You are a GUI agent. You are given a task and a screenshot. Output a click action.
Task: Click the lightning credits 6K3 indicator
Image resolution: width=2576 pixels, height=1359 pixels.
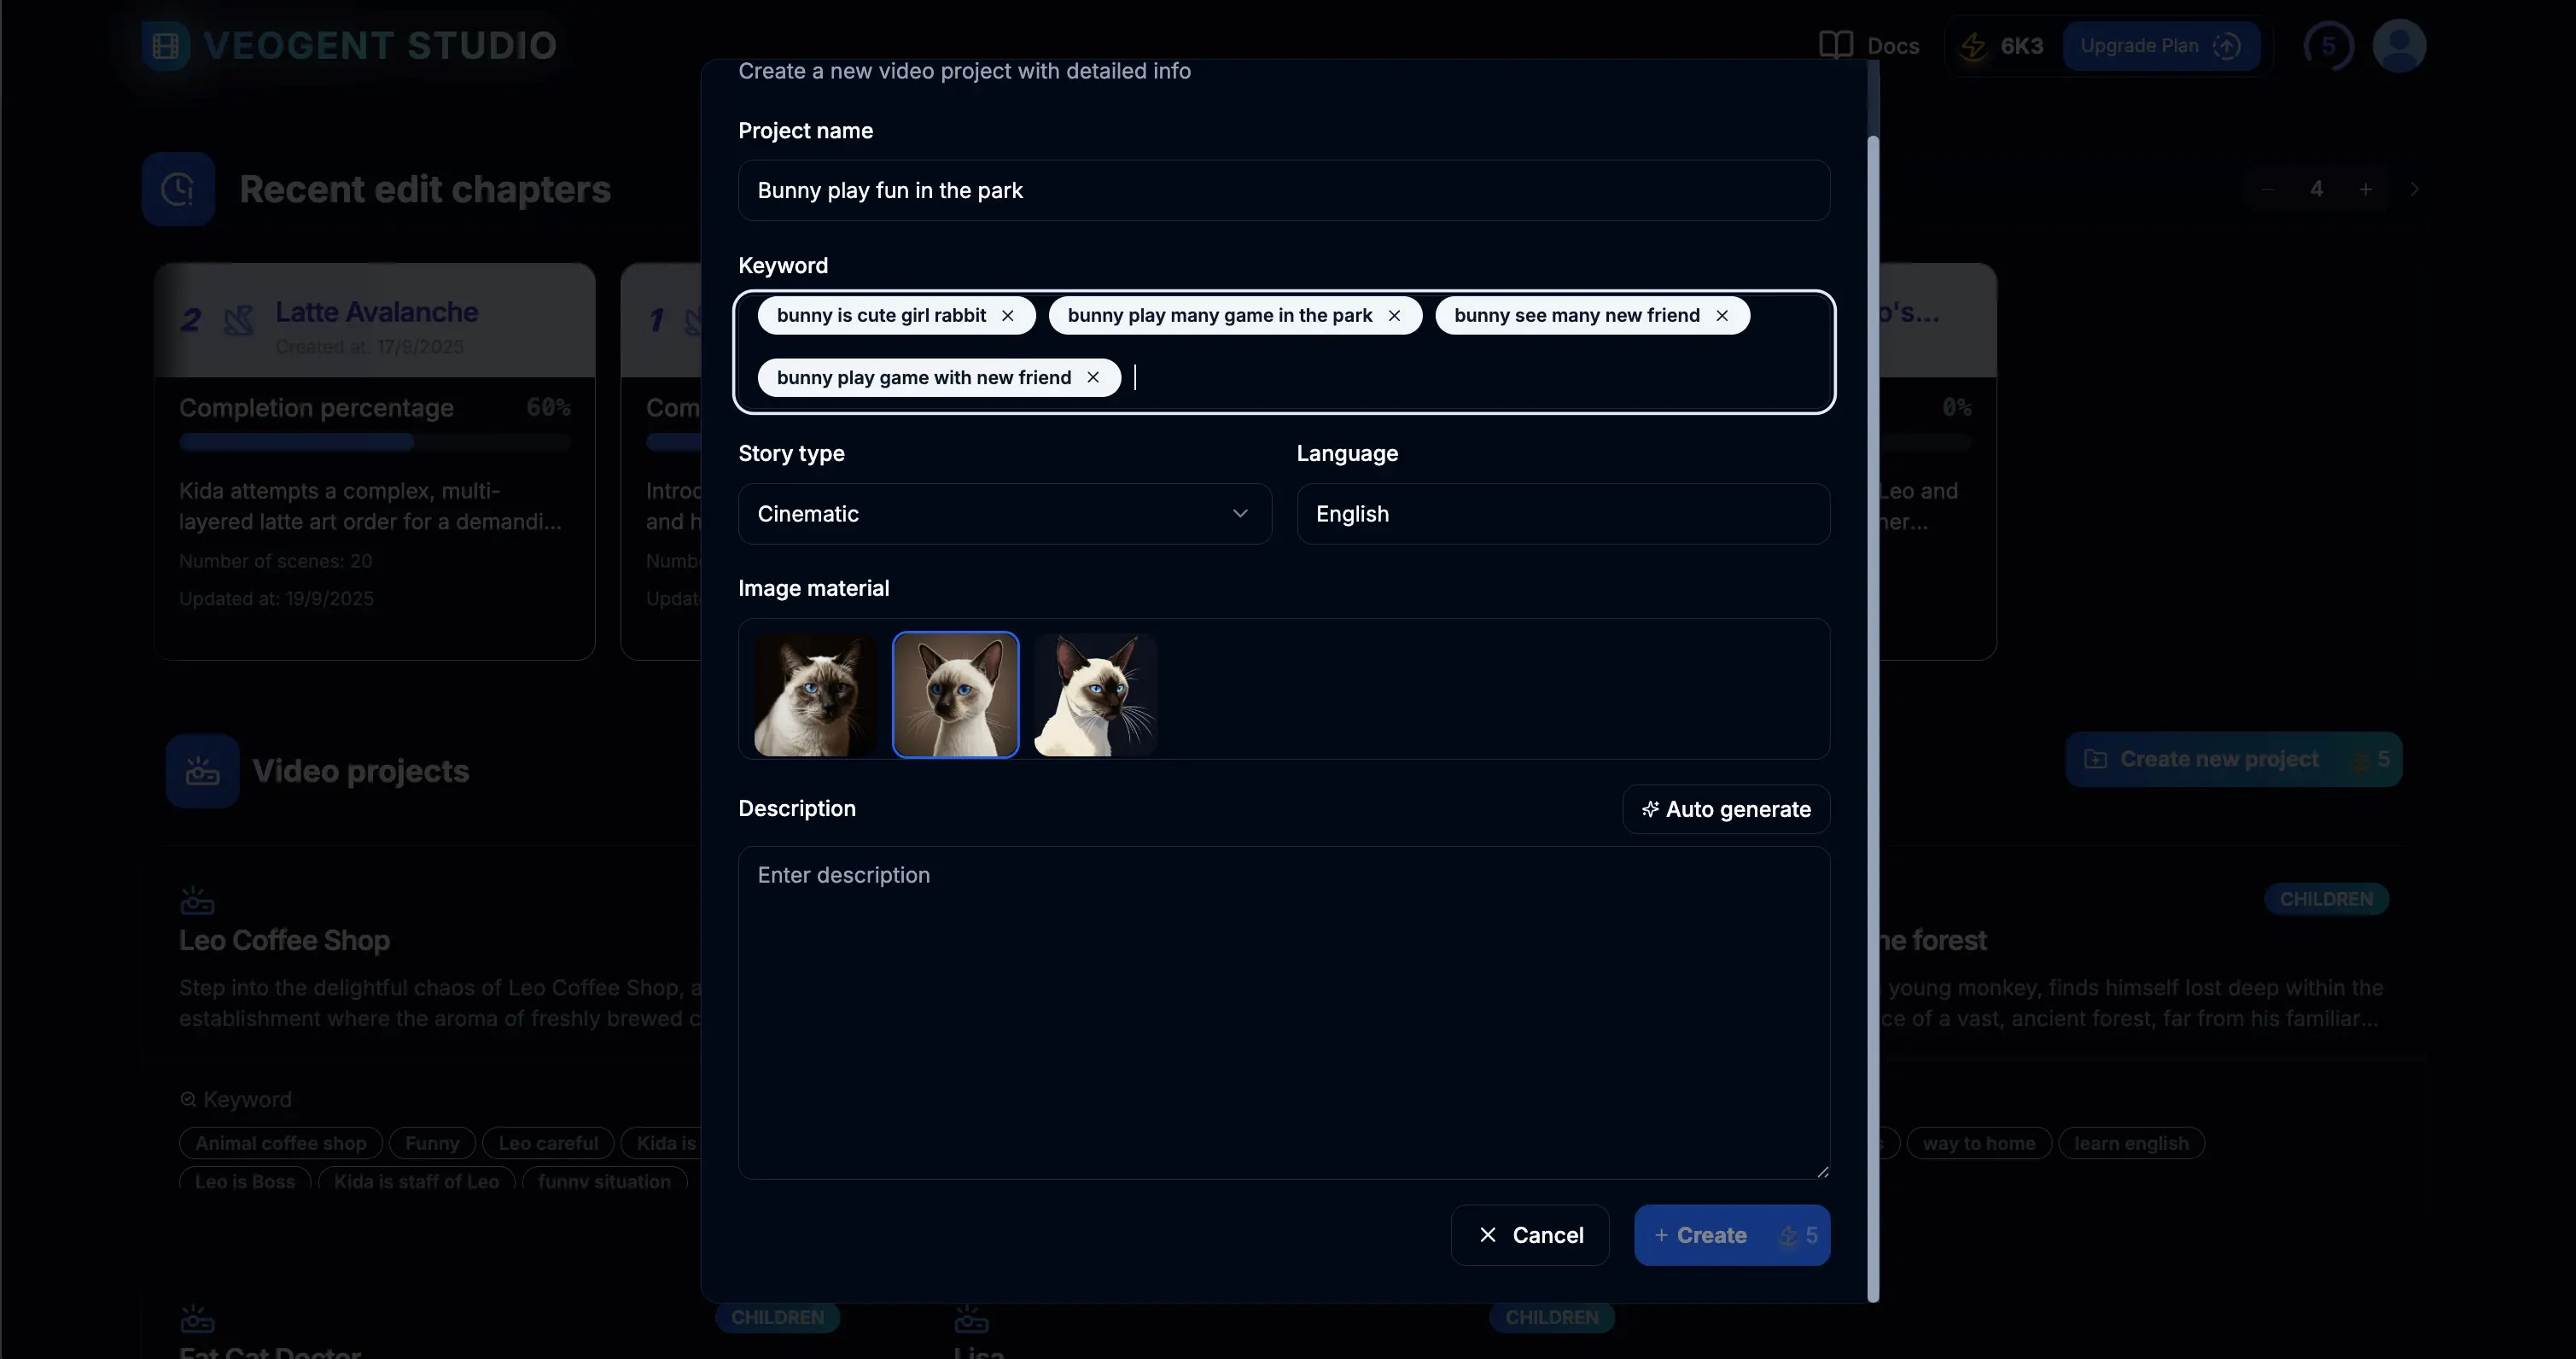click(x=2002, y=46)
